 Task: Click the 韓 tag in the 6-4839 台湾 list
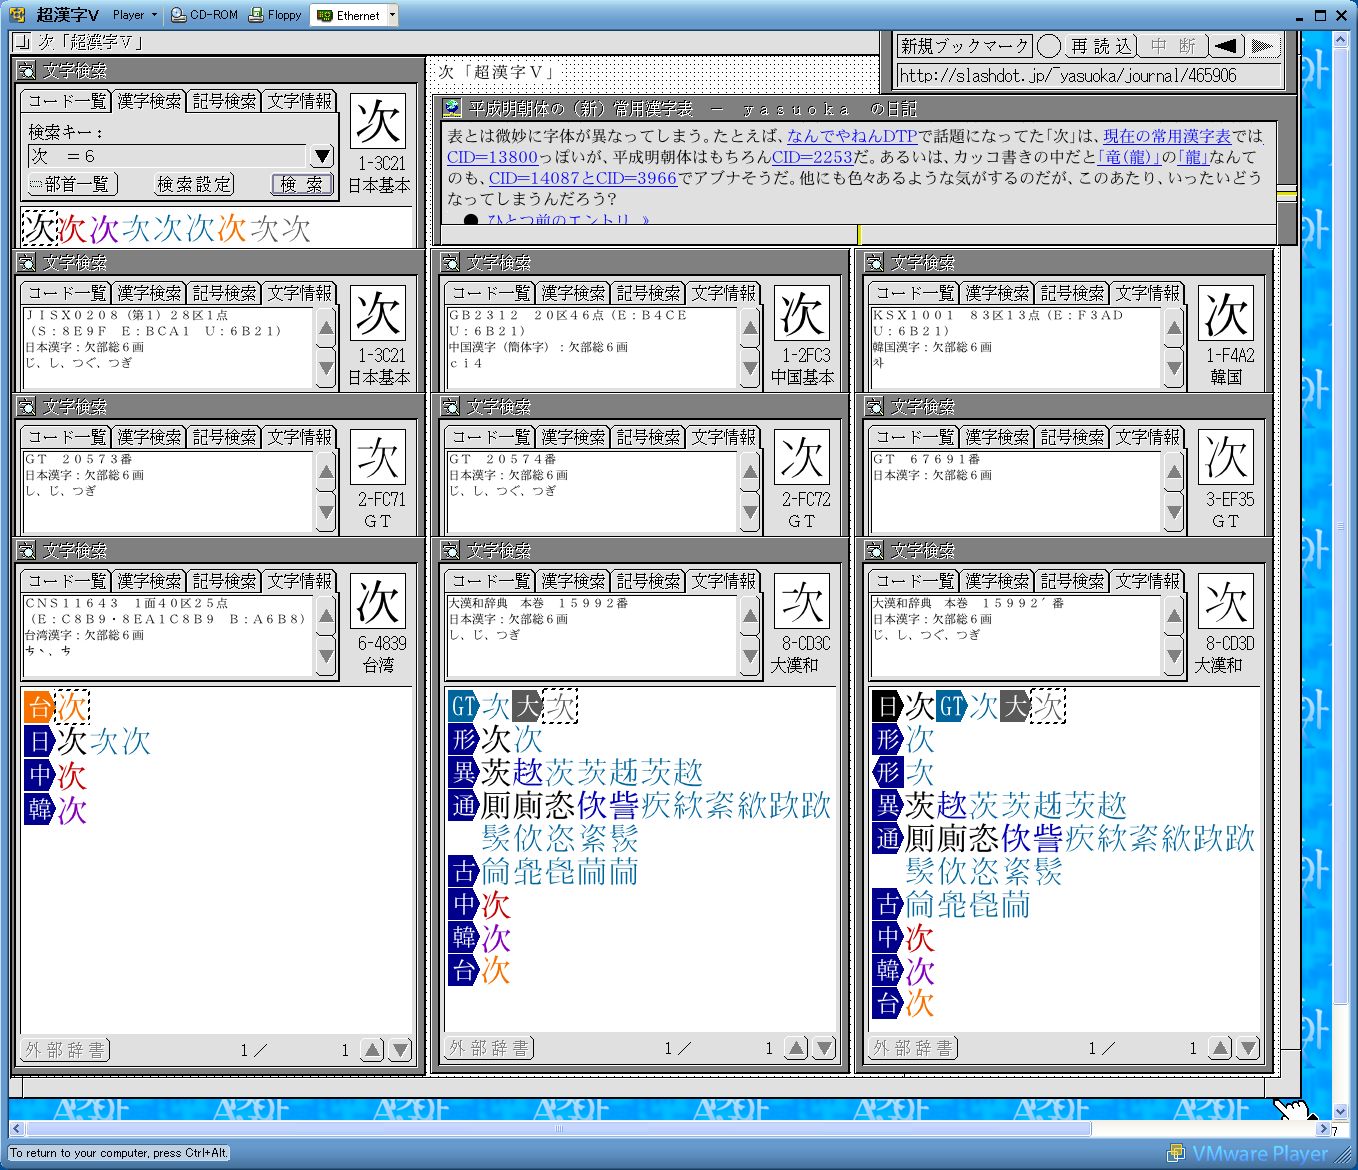click(x=39, y=809)
